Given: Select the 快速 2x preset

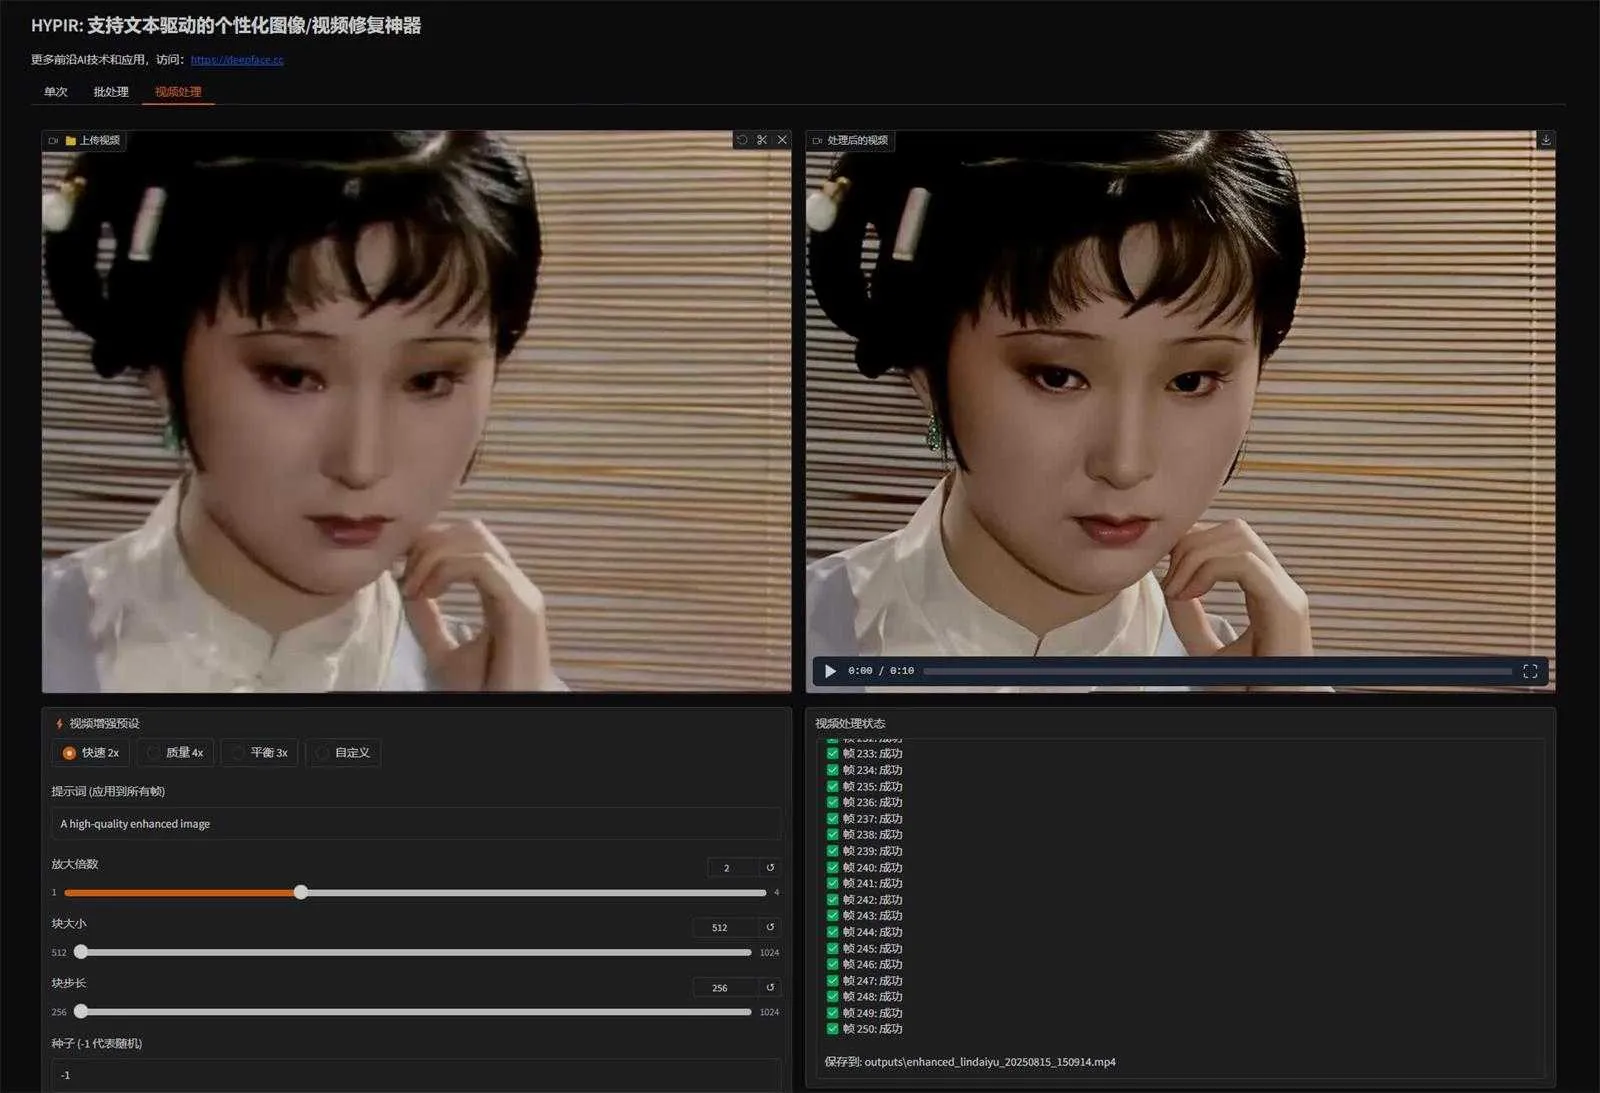Looking at the screenshot, I should [90, 753].
